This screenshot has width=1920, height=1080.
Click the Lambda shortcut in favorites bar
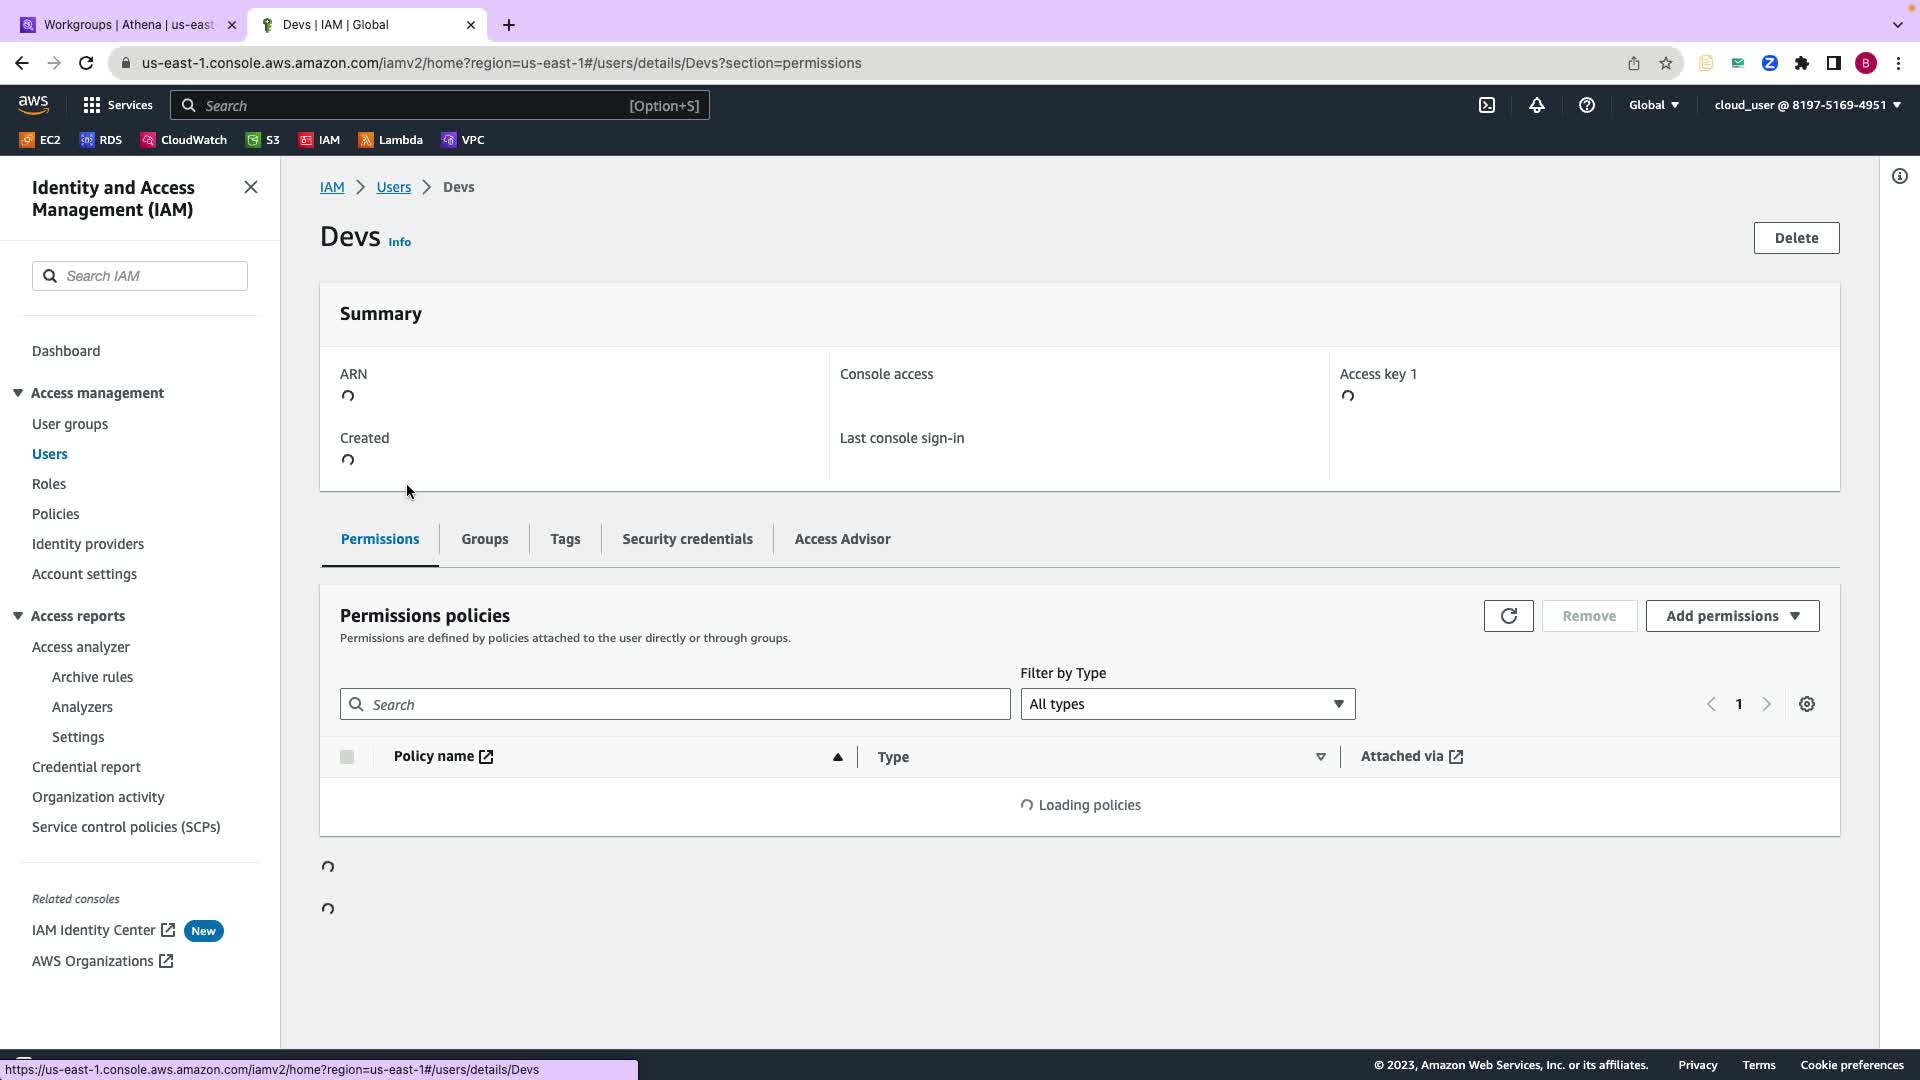point(391,140)
